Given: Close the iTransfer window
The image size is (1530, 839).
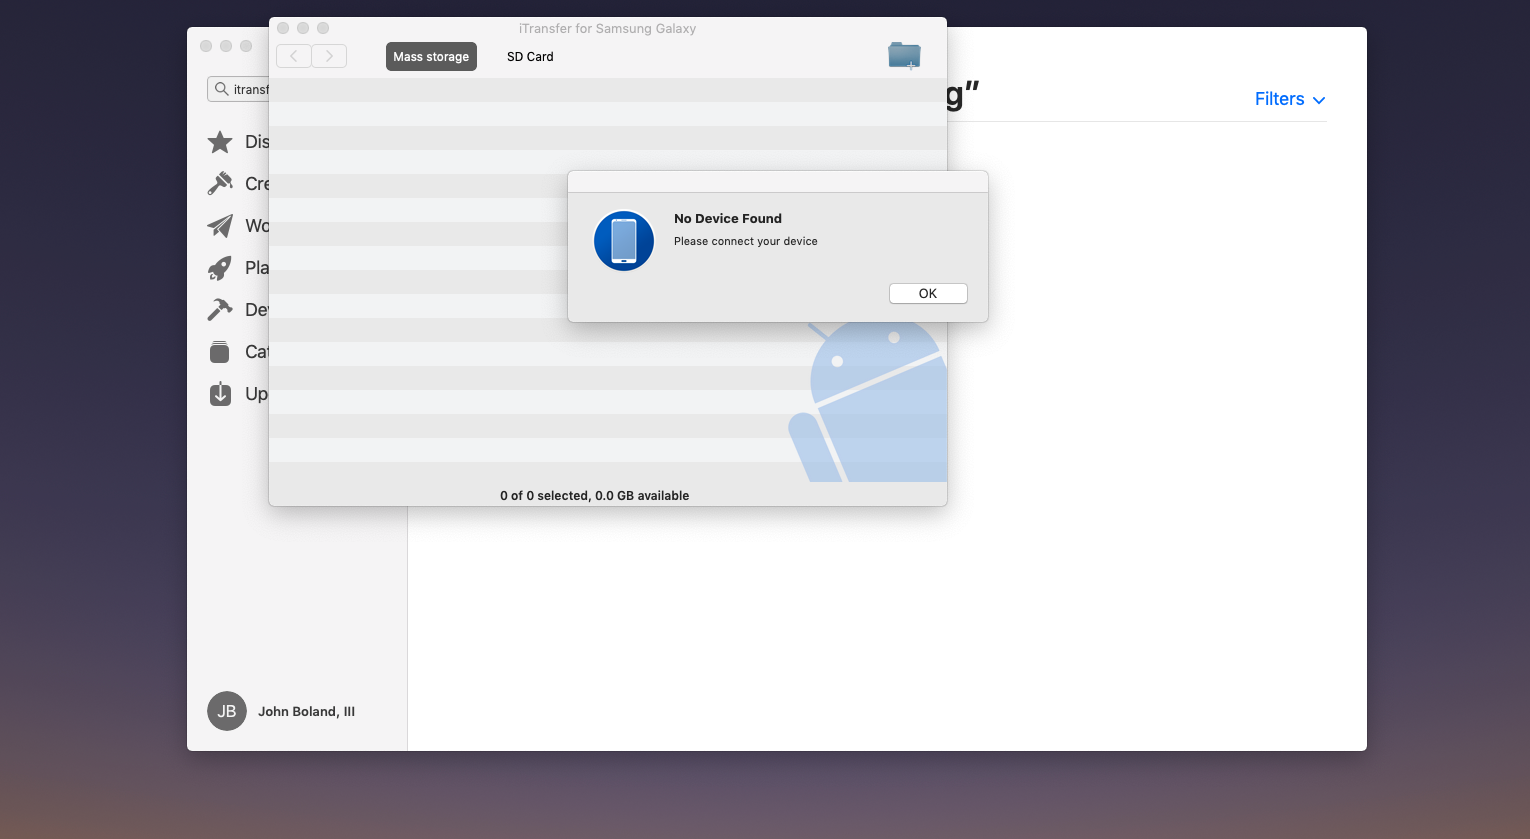Looking at the screenshot, I should coord(283,28).
